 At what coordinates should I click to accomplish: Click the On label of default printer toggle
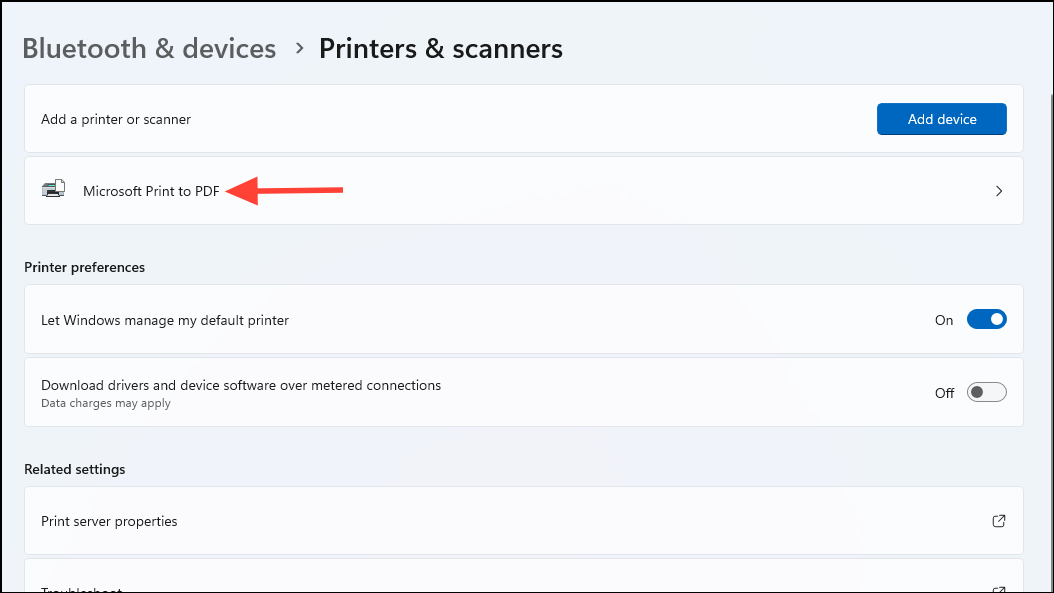(944, 320)
